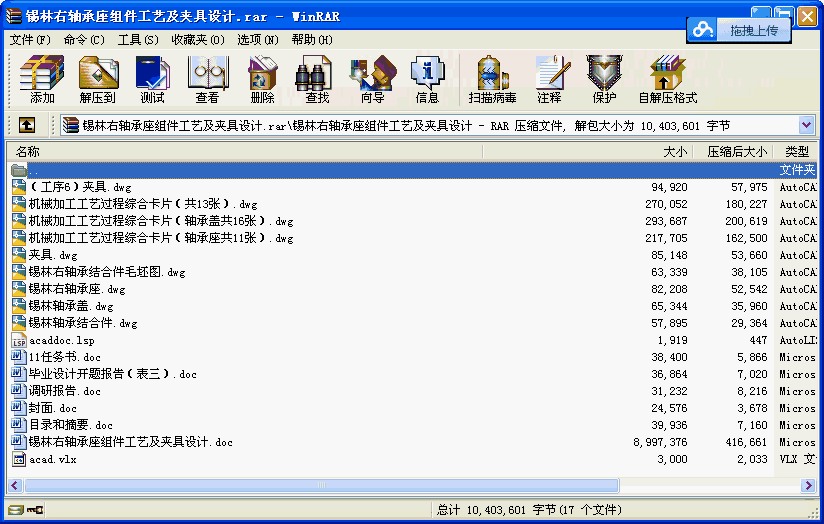Expand the archive path dropdown
824x524 pixels.
pos(807,125)
